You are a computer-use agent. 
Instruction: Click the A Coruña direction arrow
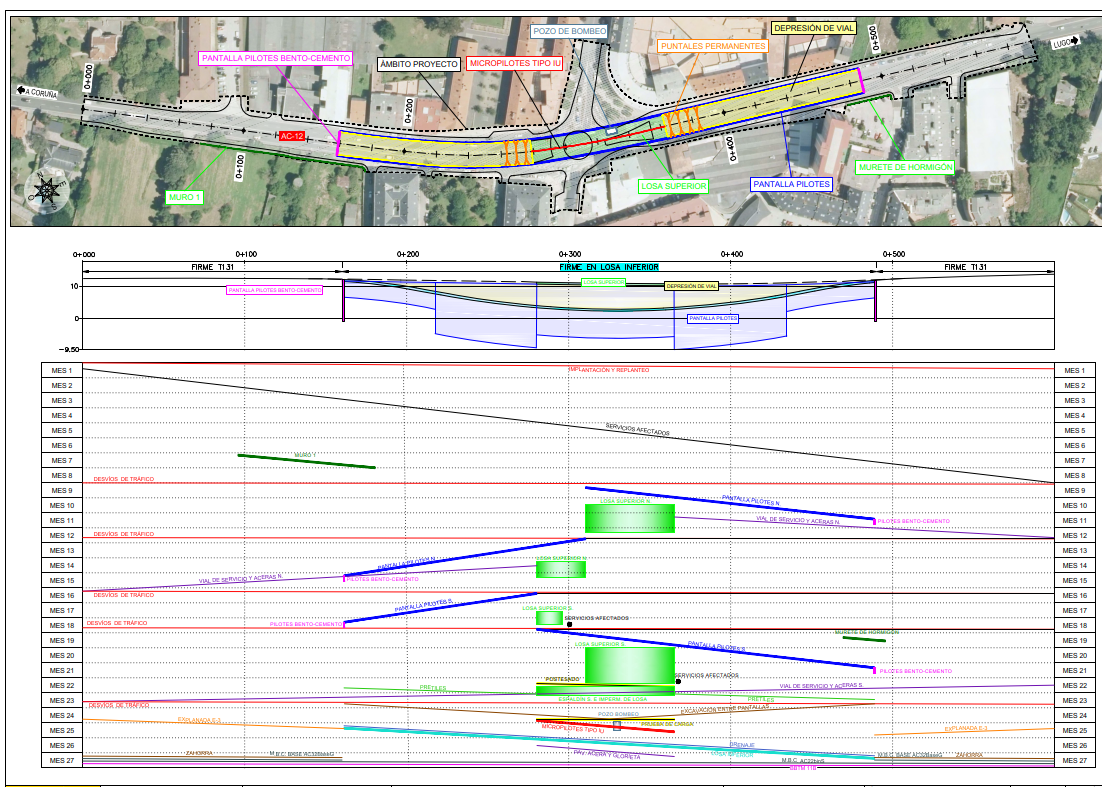click(37, 92)
